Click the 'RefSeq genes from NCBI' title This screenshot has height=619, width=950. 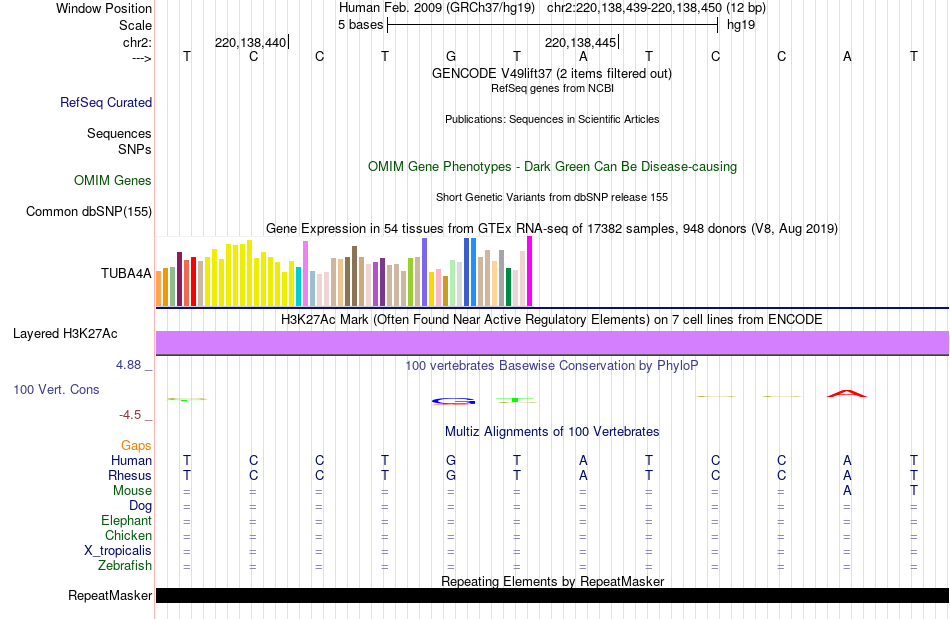pos(552,88)
